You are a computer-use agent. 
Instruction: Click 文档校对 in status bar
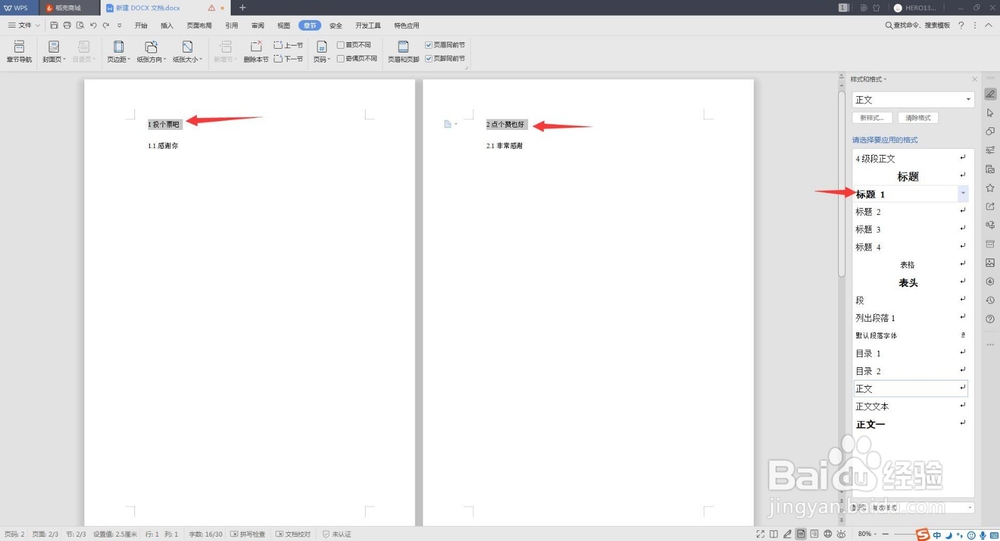pyautogui.click(x=293, y=534)
